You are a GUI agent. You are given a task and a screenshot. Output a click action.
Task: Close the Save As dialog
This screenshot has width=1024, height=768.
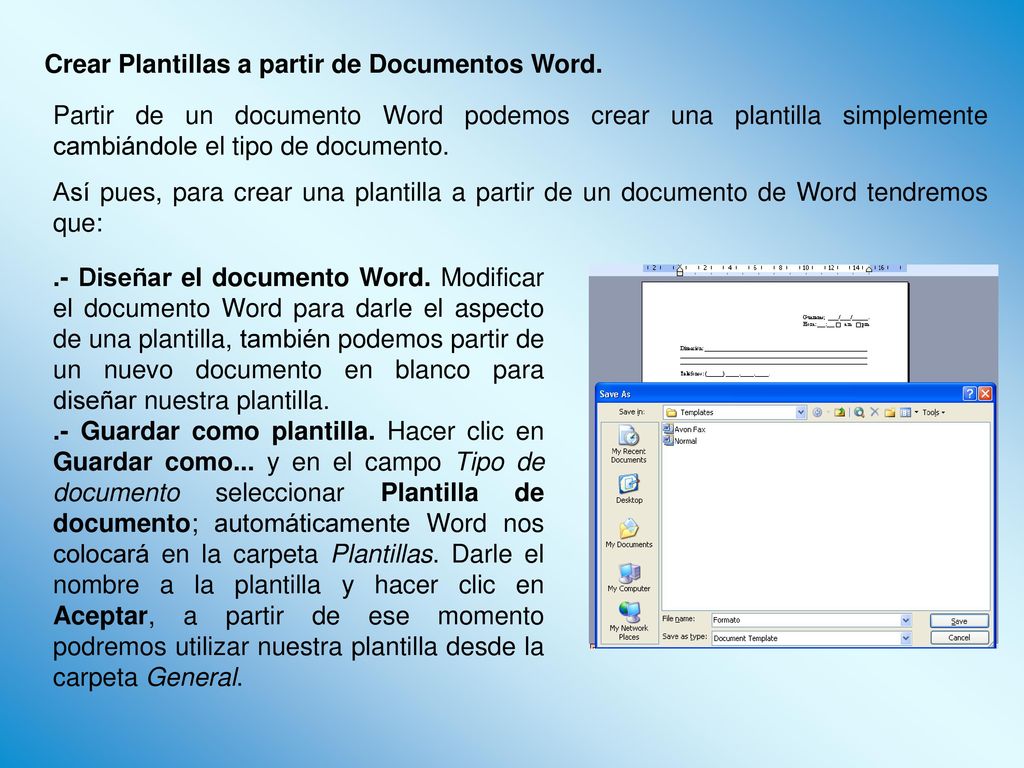(x=985, y=394)
